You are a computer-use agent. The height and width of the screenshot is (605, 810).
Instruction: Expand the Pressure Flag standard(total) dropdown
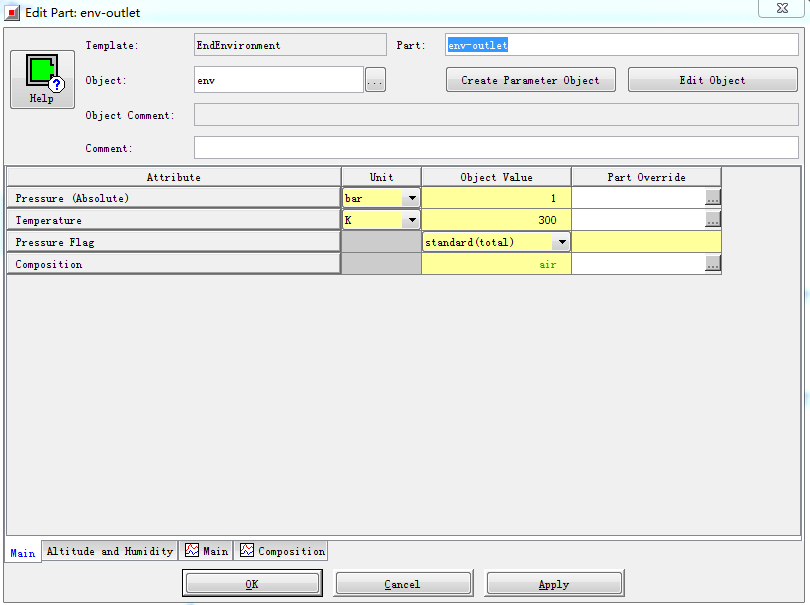[561, 242]
